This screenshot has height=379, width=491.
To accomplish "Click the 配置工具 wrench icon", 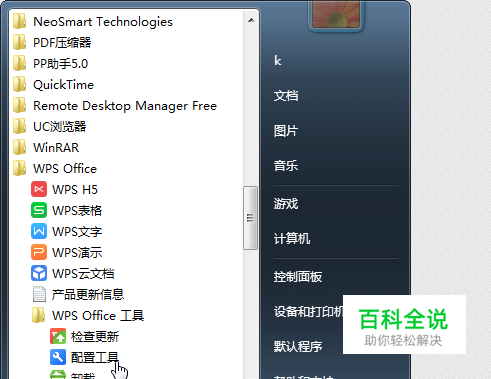I will [58, 357].
